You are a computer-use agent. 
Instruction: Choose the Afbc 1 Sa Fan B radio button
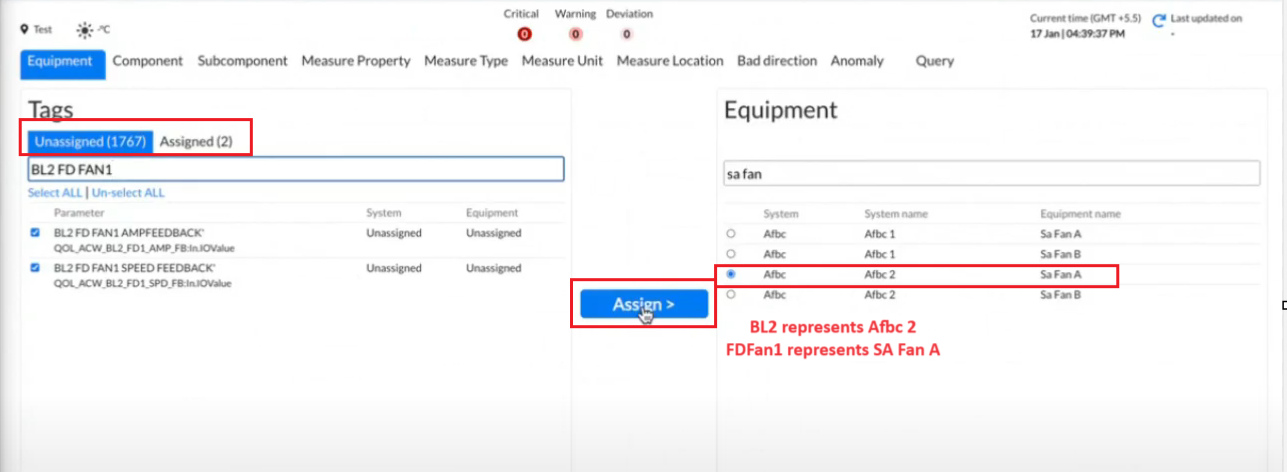click(x=731, y=254)
